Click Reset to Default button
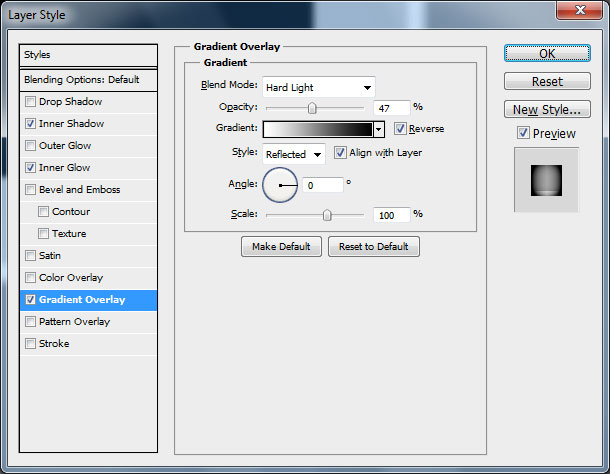The width and height of the screenshot is (610, 474). point(373,247)
